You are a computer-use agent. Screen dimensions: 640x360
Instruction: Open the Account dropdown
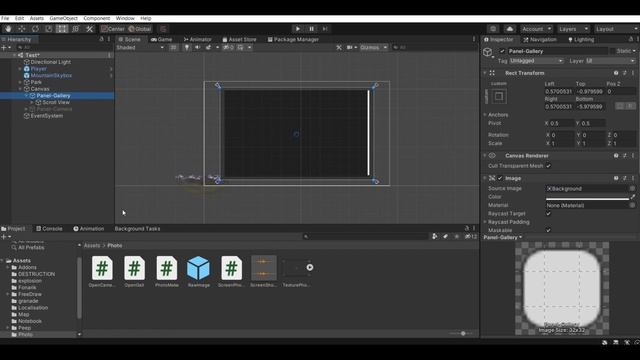536,29
